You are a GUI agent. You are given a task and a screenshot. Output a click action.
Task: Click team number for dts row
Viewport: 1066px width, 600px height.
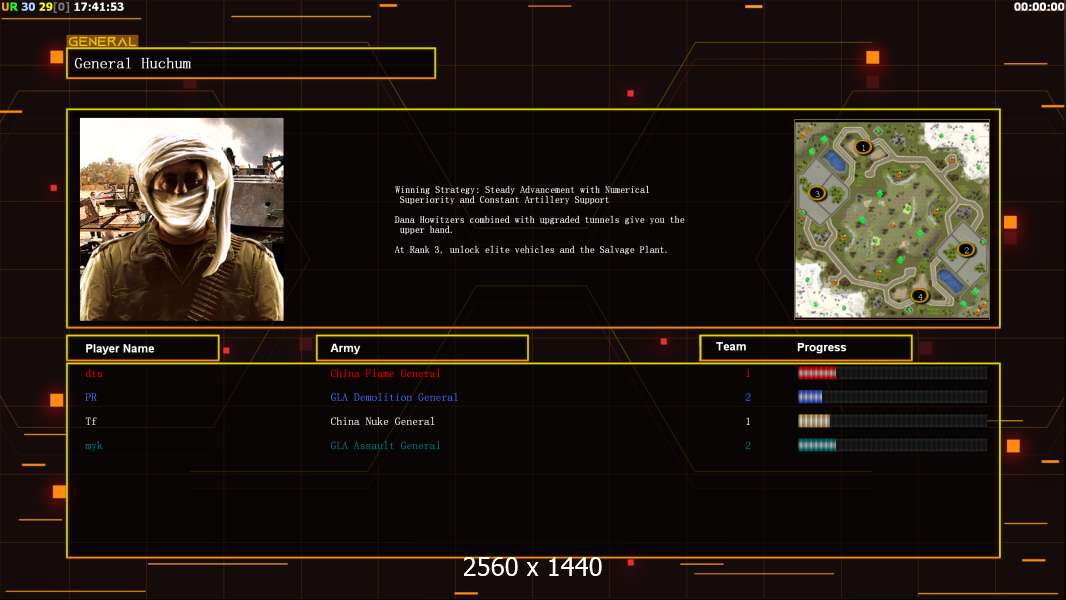tap(748, 374)
